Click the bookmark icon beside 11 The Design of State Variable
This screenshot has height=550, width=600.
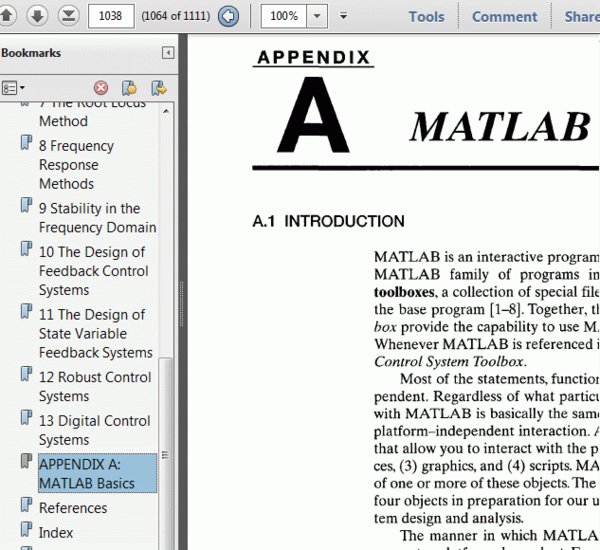click(26, 311)
